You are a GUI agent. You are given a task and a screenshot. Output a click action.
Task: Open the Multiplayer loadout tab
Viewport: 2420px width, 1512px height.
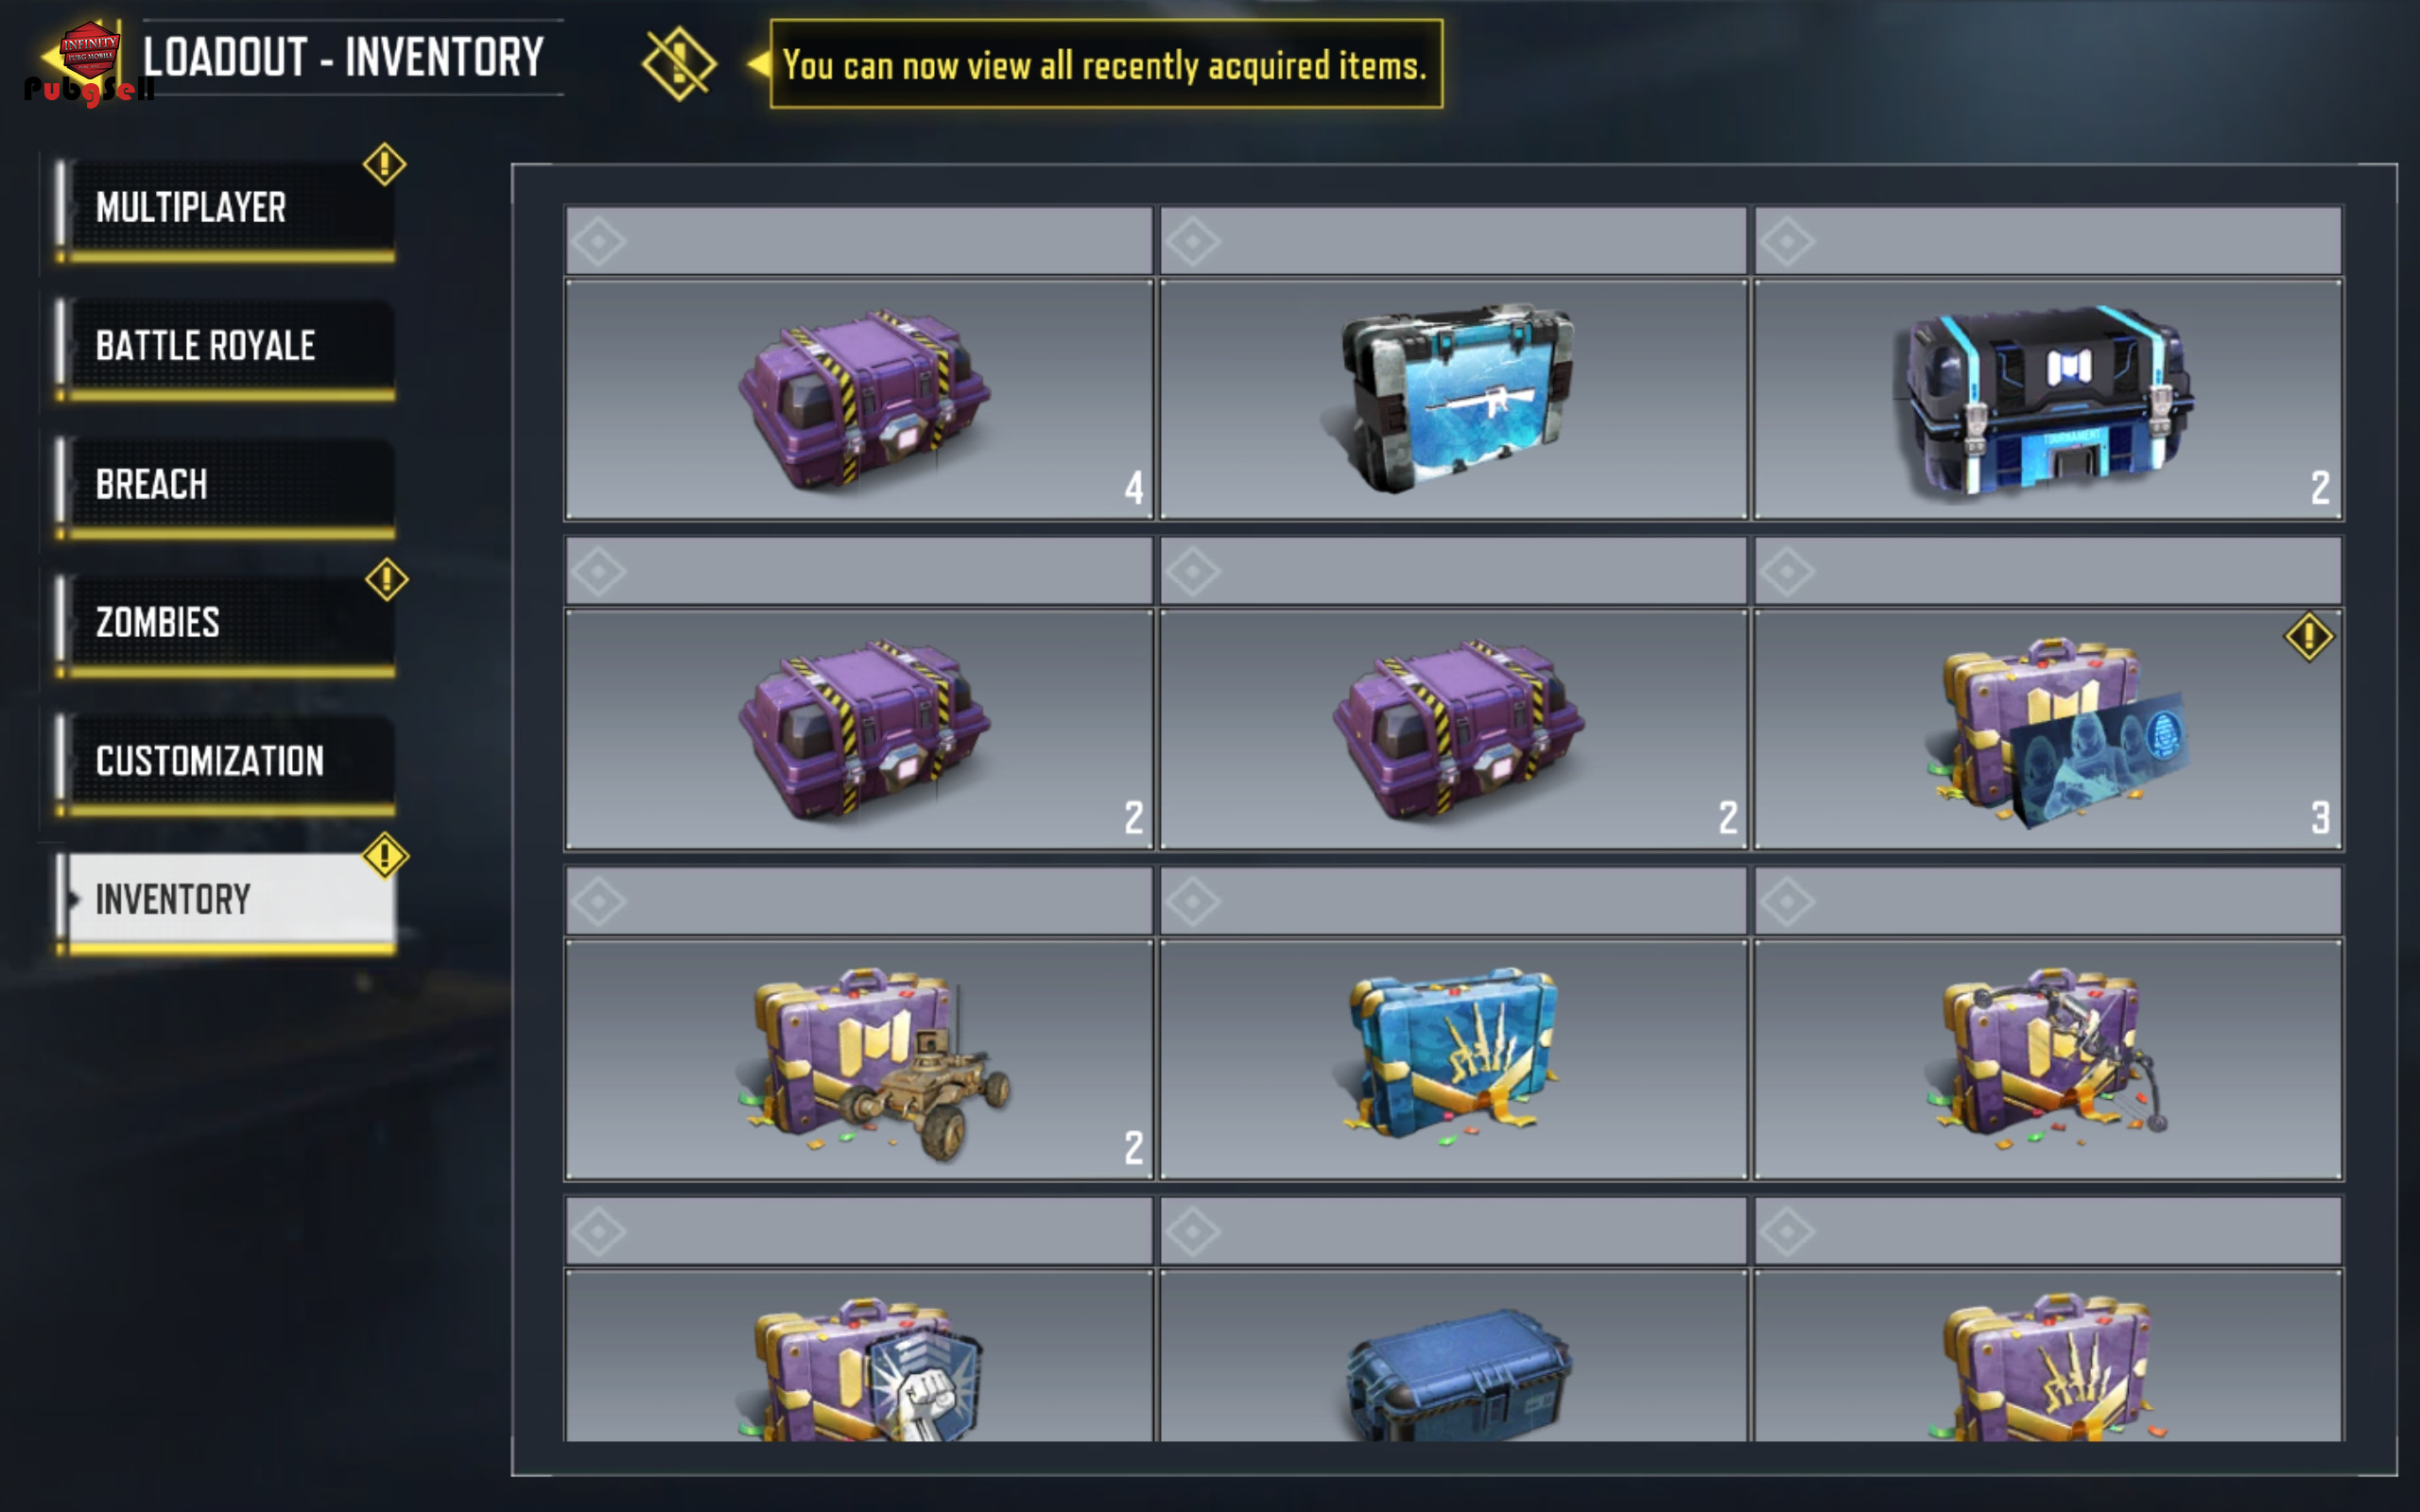coord(226,208)
